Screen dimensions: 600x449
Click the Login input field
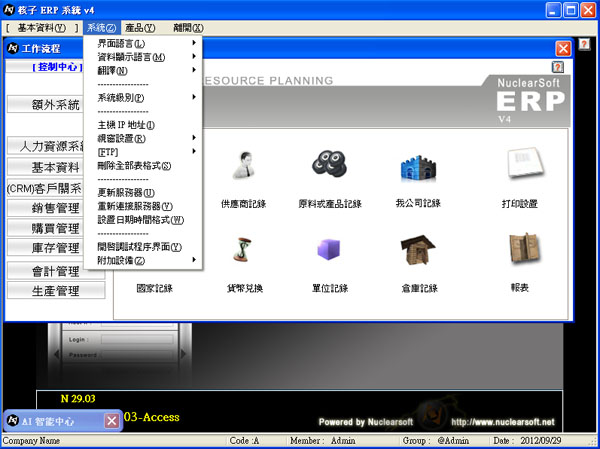point(137,340)
